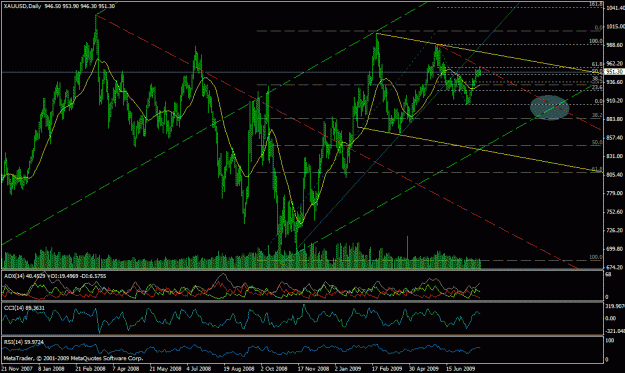This screenshot has height=373, width=625.
Task: Select the 857.40 price scale label
Action: coord(615,138)
